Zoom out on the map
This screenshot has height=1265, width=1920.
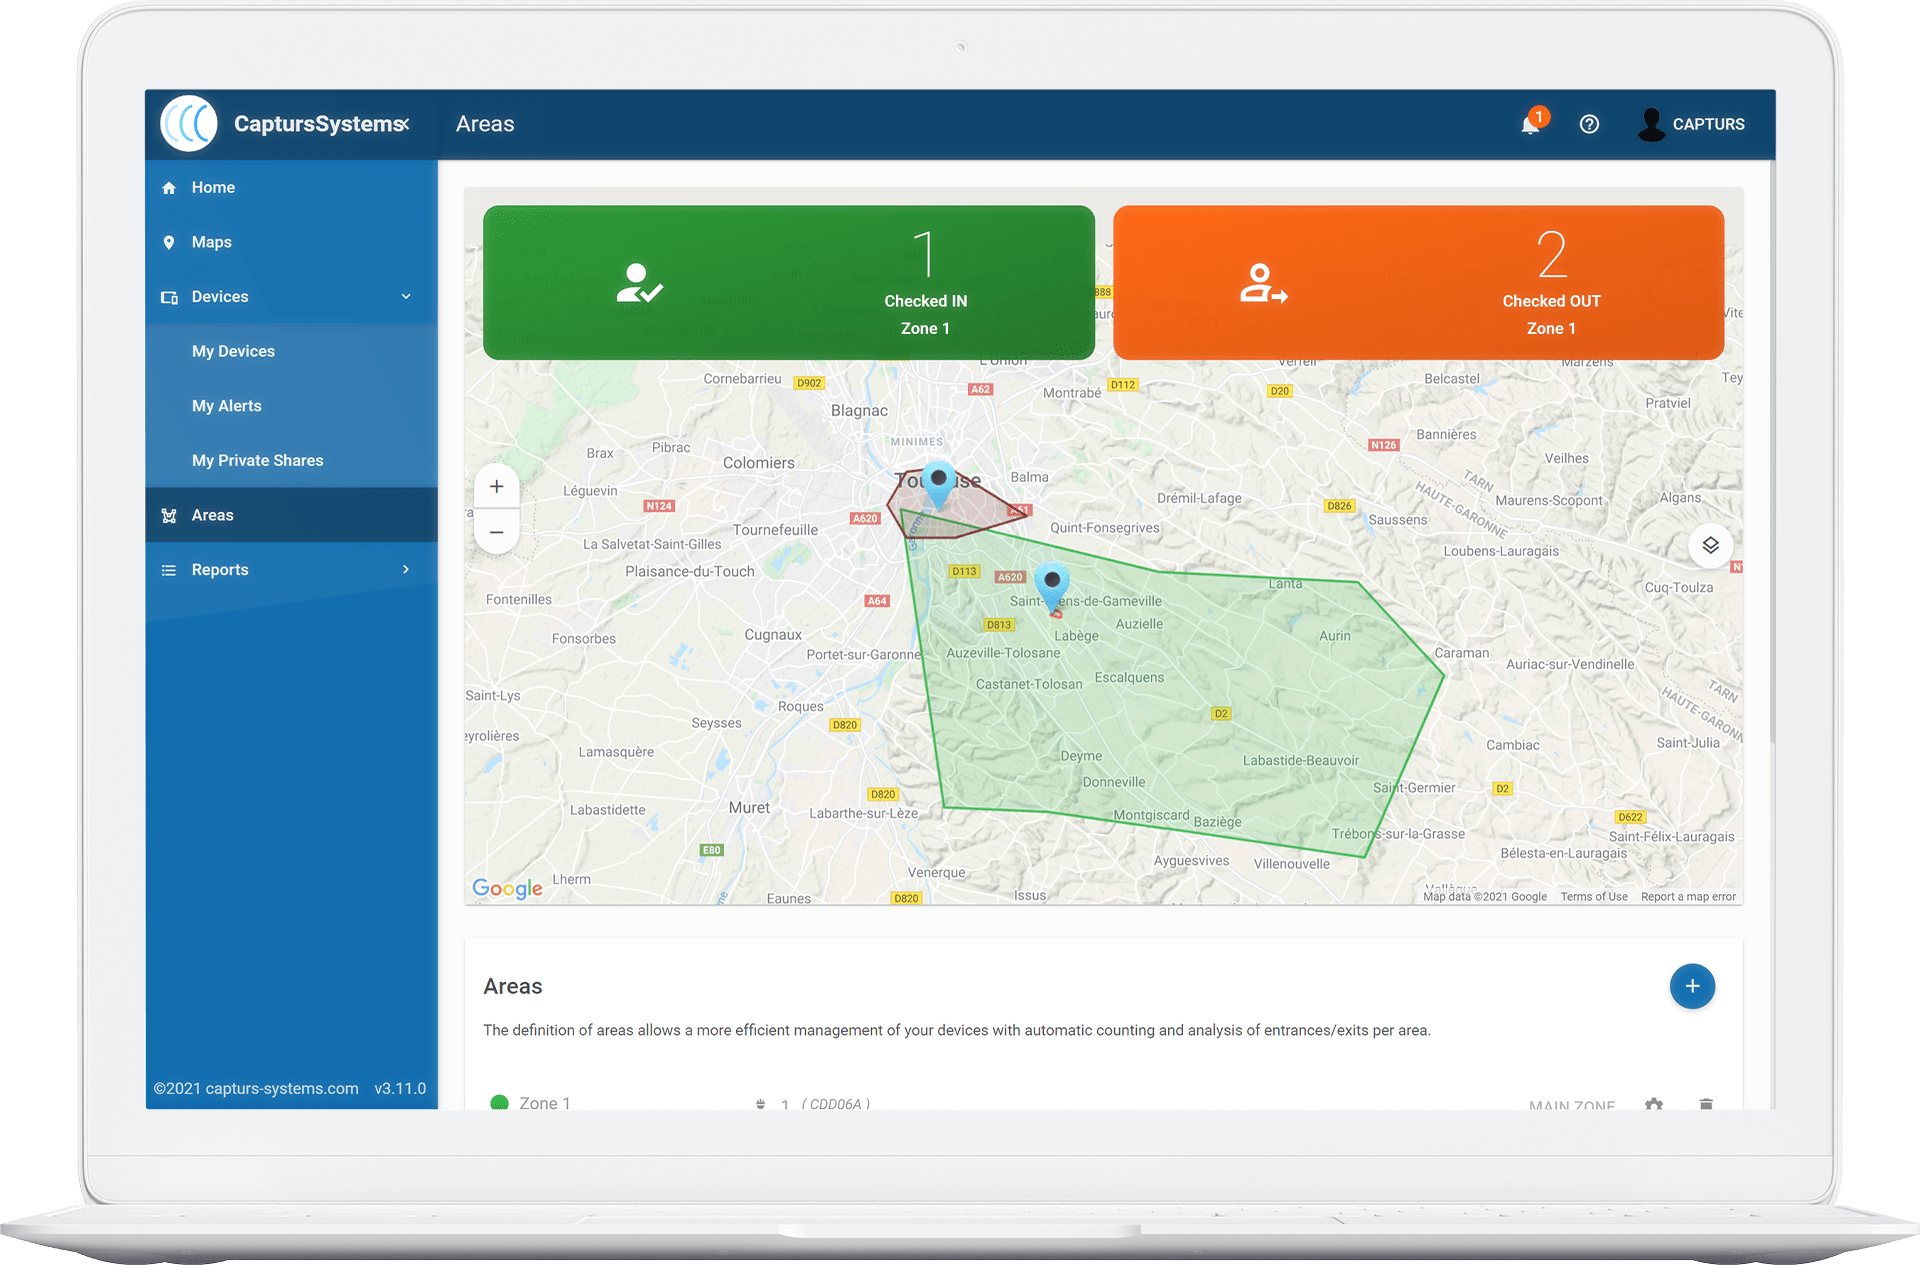pyautogui.click(x=497, y=532)
